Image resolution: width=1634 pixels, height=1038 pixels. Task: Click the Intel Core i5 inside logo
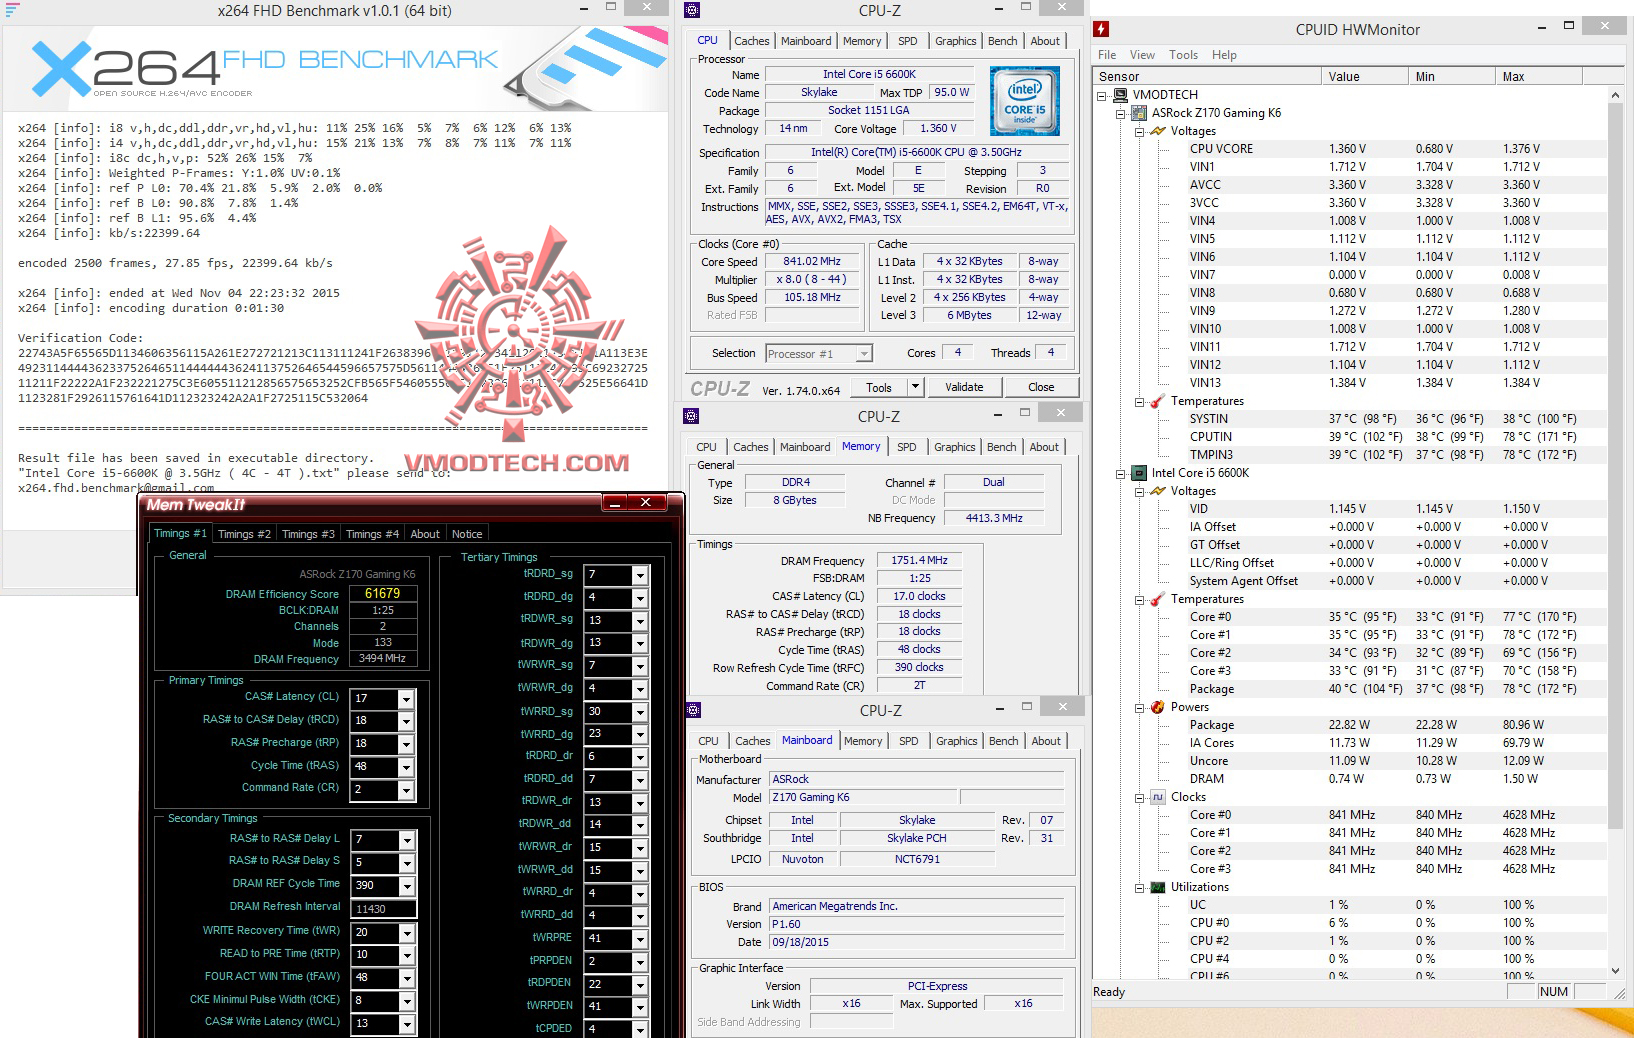pos(1024,101)
